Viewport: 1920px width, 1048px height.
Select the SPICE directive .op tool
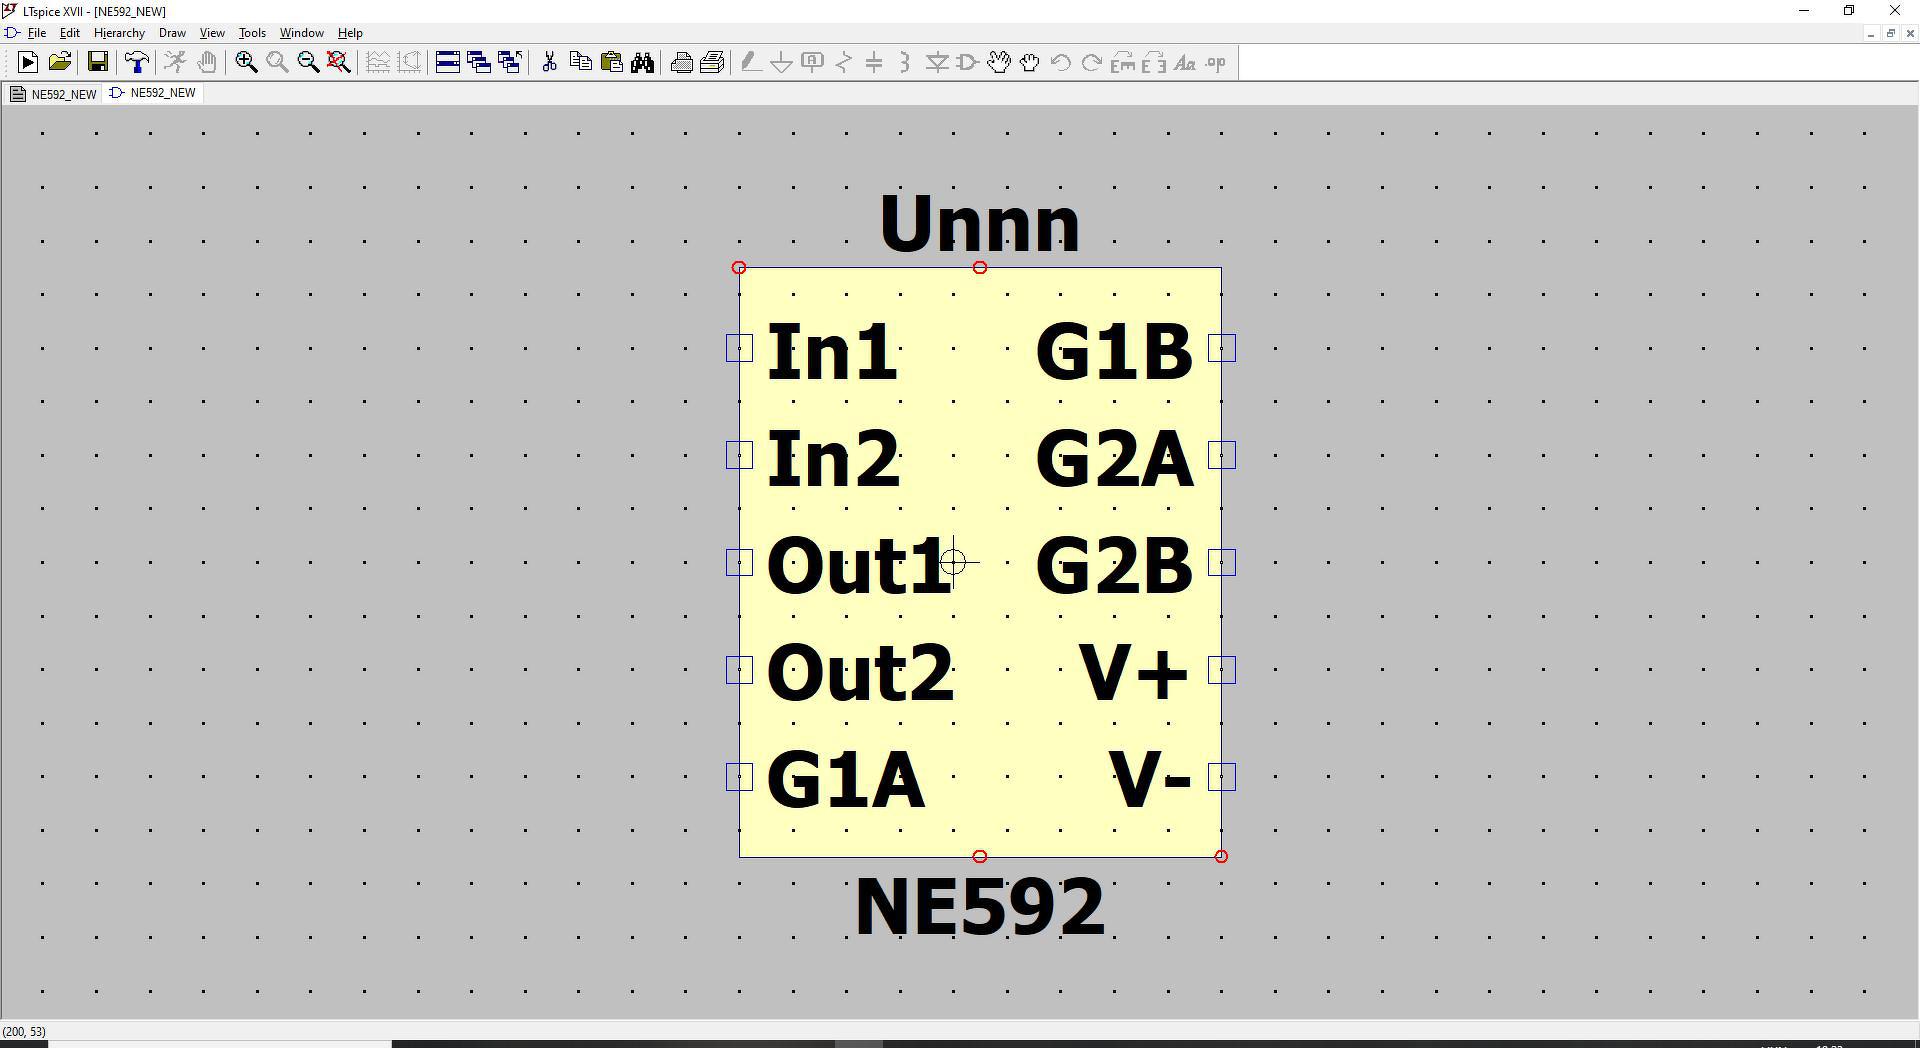1216,63
